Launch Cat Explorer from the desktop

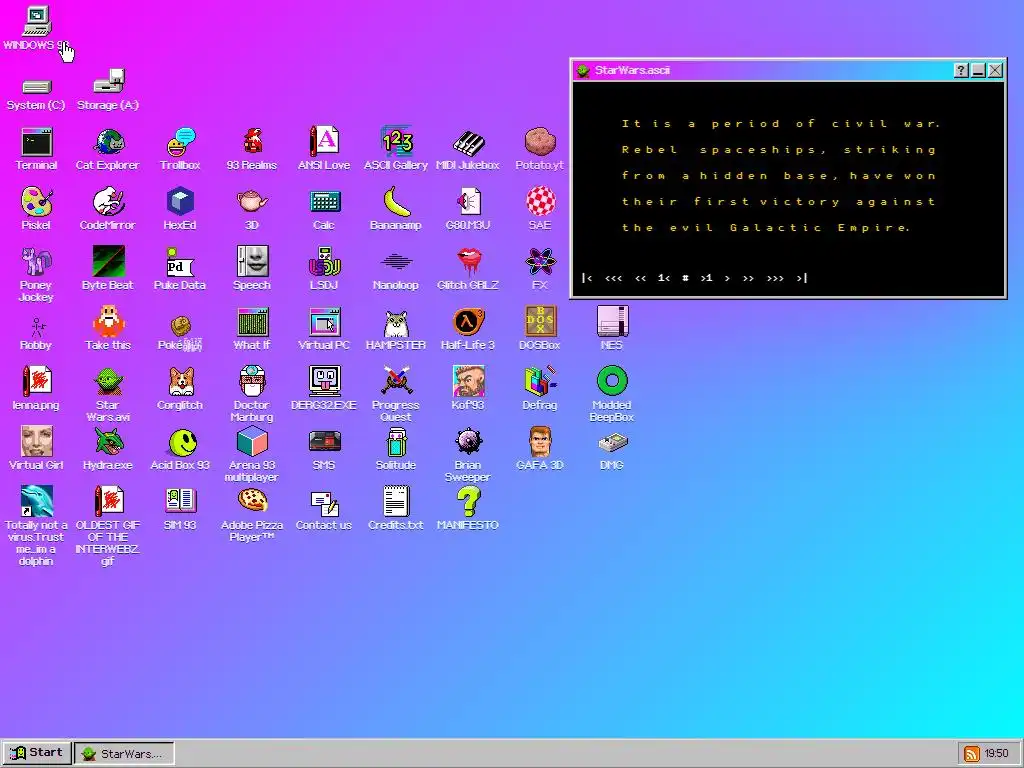[108, 149]
